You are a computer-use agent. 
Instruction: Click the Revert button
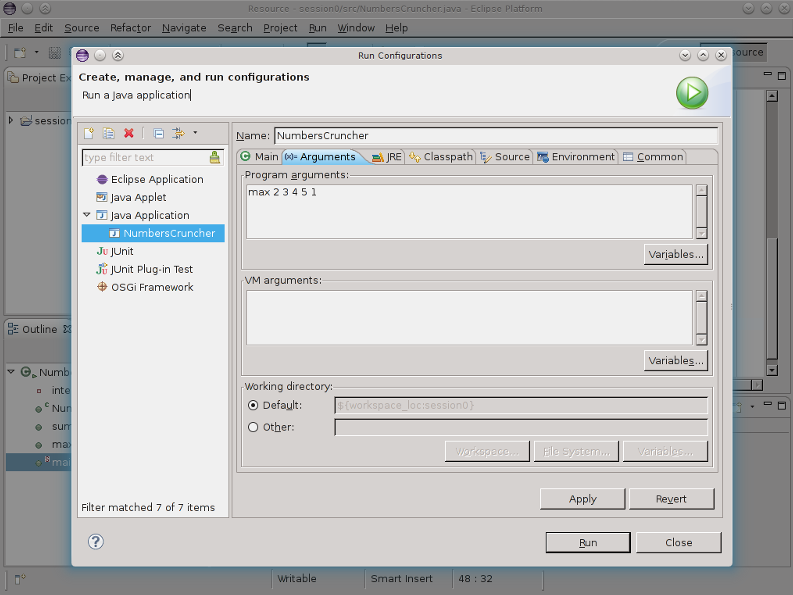pyautogui.click(x=671, y=498)
